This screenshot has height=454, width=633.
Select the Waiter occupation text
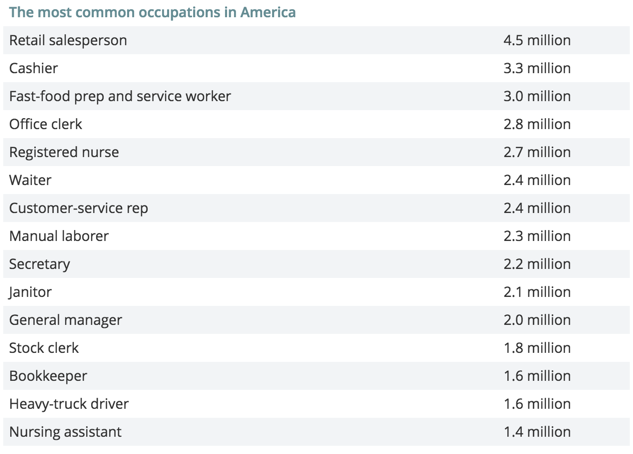click(x=30, y=180)
